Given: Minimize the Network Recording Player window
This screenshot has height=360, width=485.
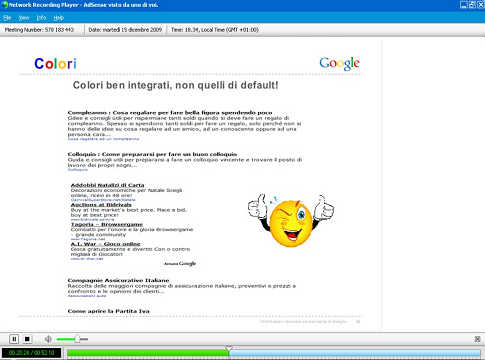Looking at the screenshot, I should pyautogui.click(x=464, y=5).
